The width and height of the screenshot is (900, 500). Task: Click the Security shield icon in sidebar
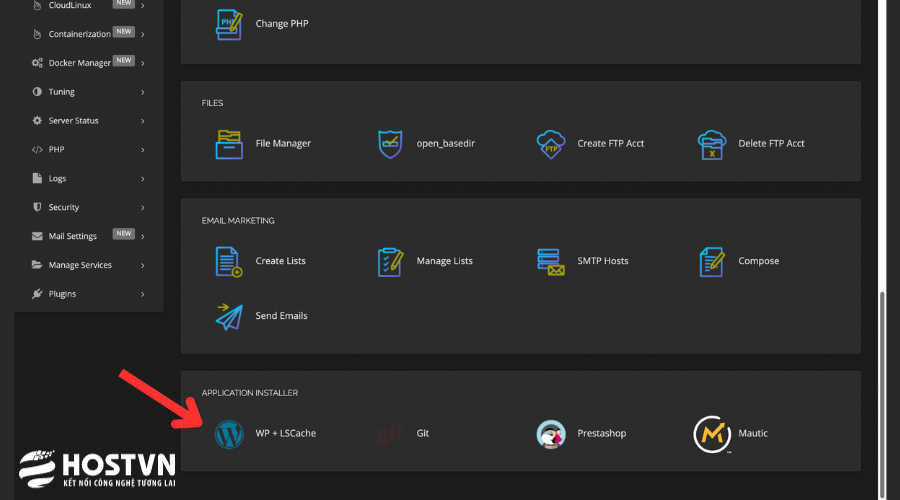click(x=37, y=207)
